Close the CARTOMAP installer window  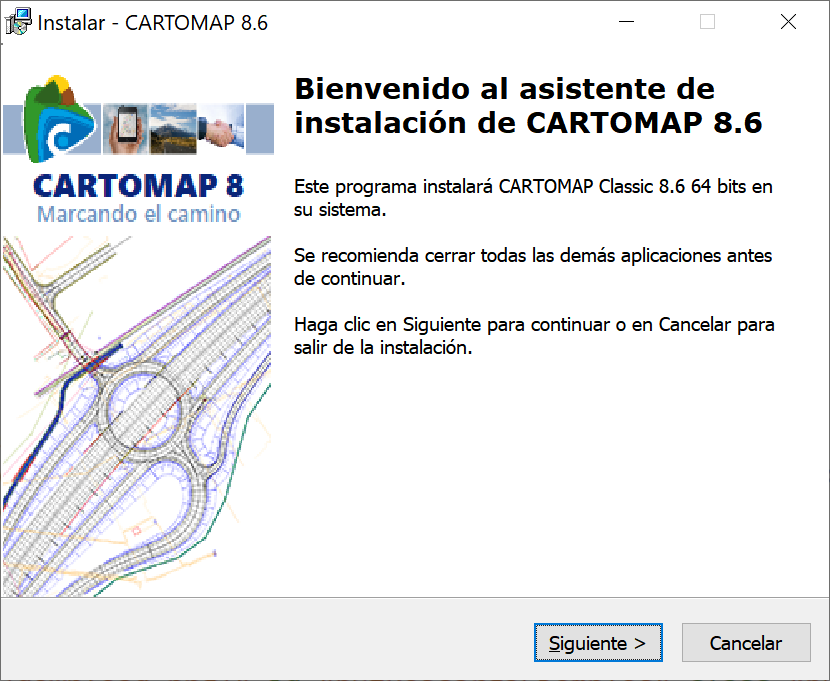tap(788, 22)
